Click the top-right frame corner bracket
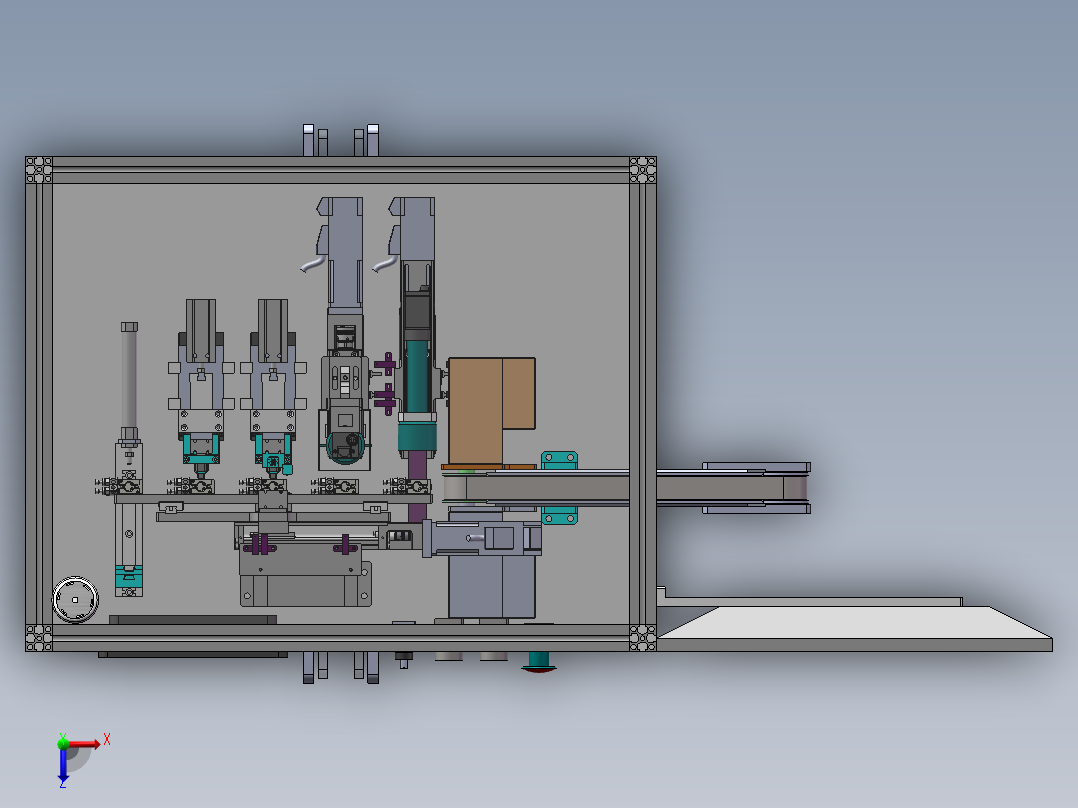1078x808 pixels. [x=643, y=170]
